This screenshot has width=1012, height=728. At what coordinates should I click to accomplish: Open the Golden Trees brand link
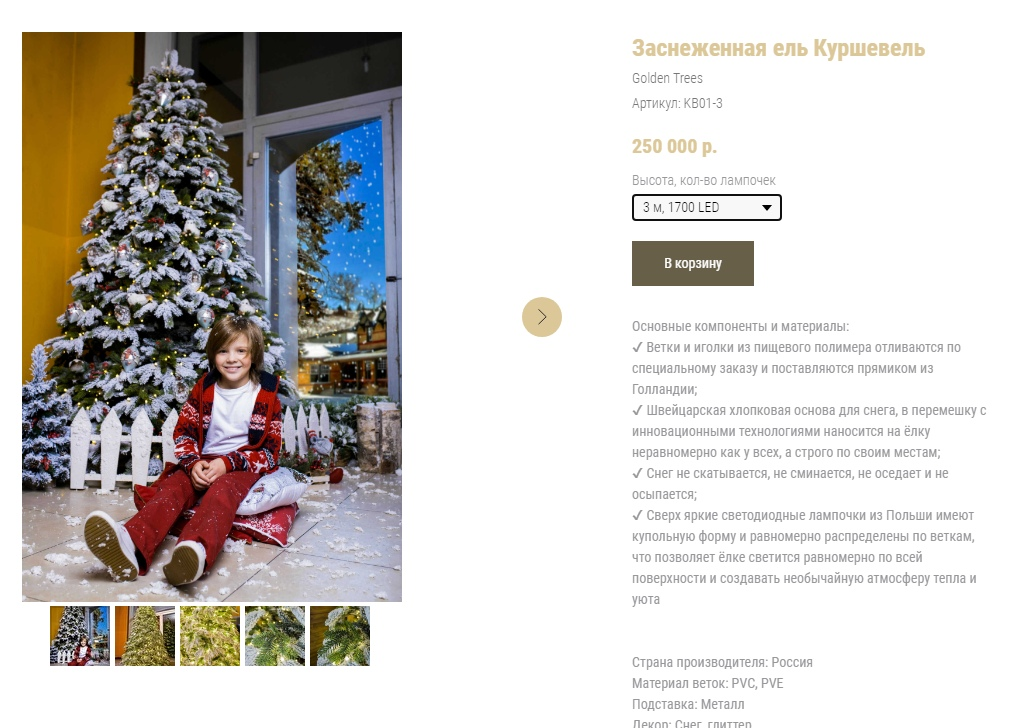tap(667, 78)
